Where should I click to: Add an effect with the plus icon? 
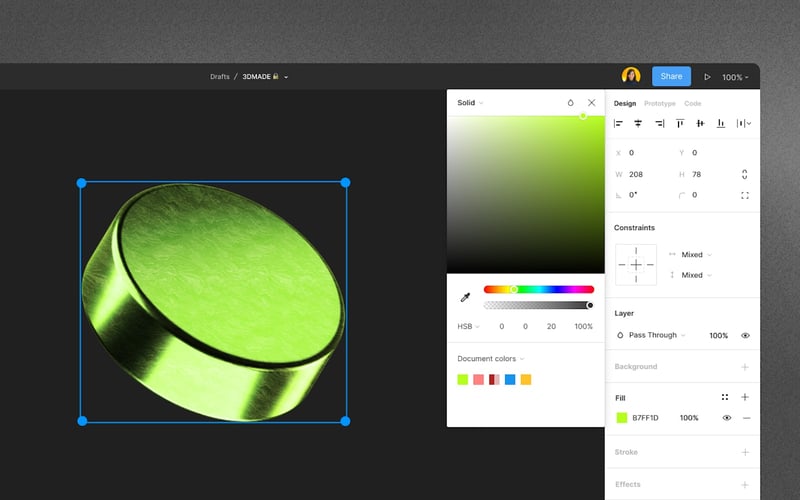point(745,485)
